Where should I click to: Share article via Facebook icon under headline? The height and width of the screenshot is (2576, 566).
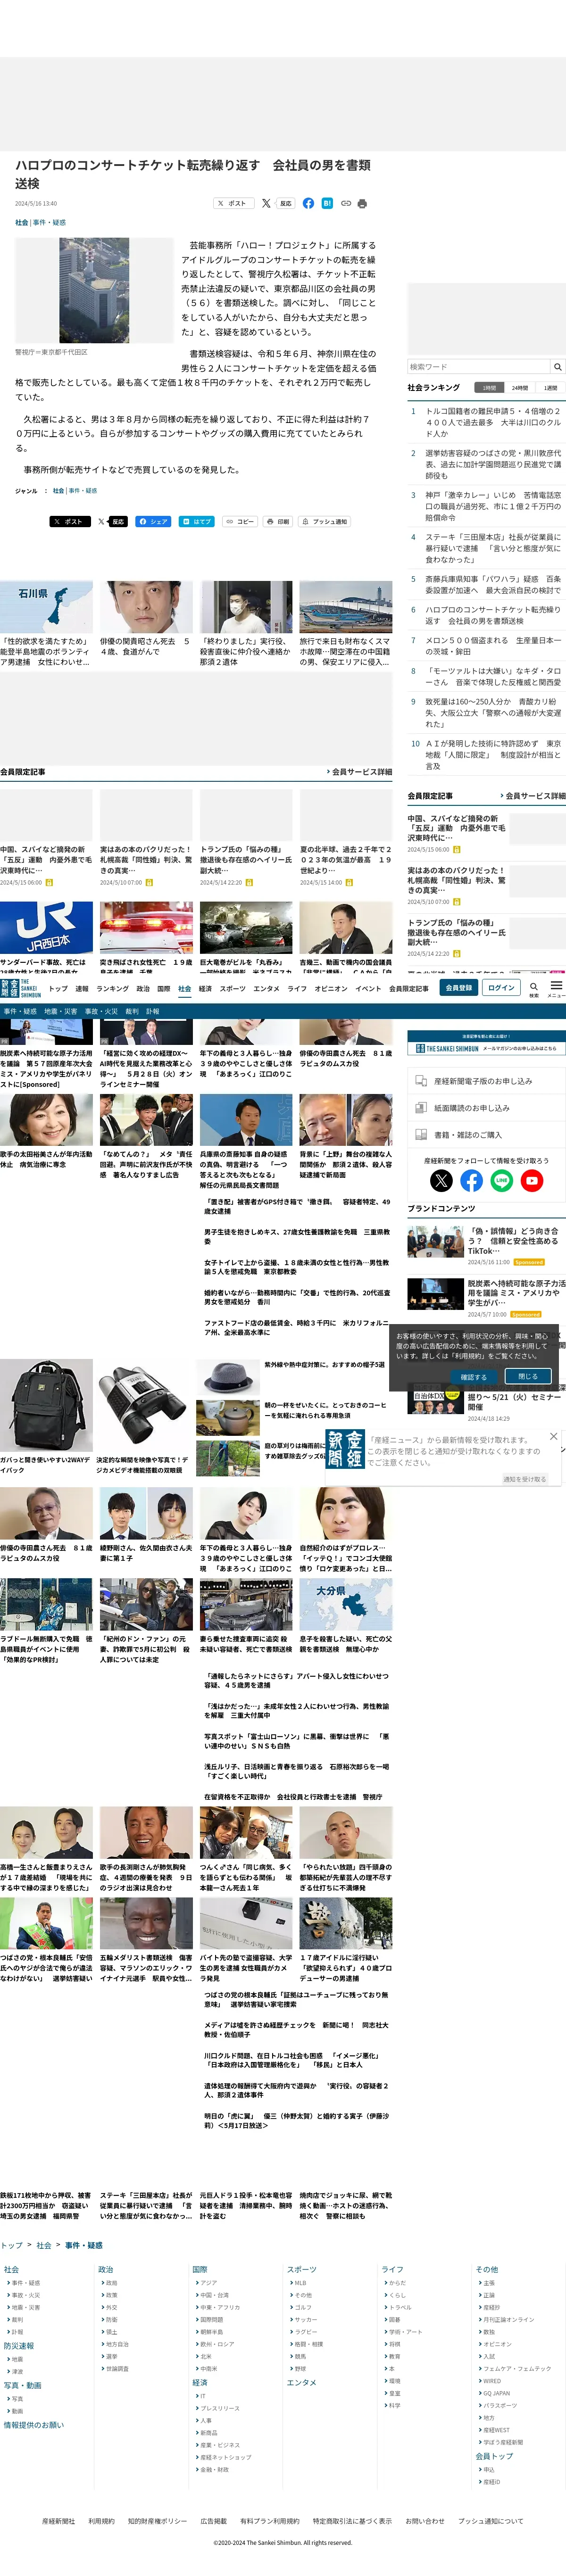click(308, 203)
